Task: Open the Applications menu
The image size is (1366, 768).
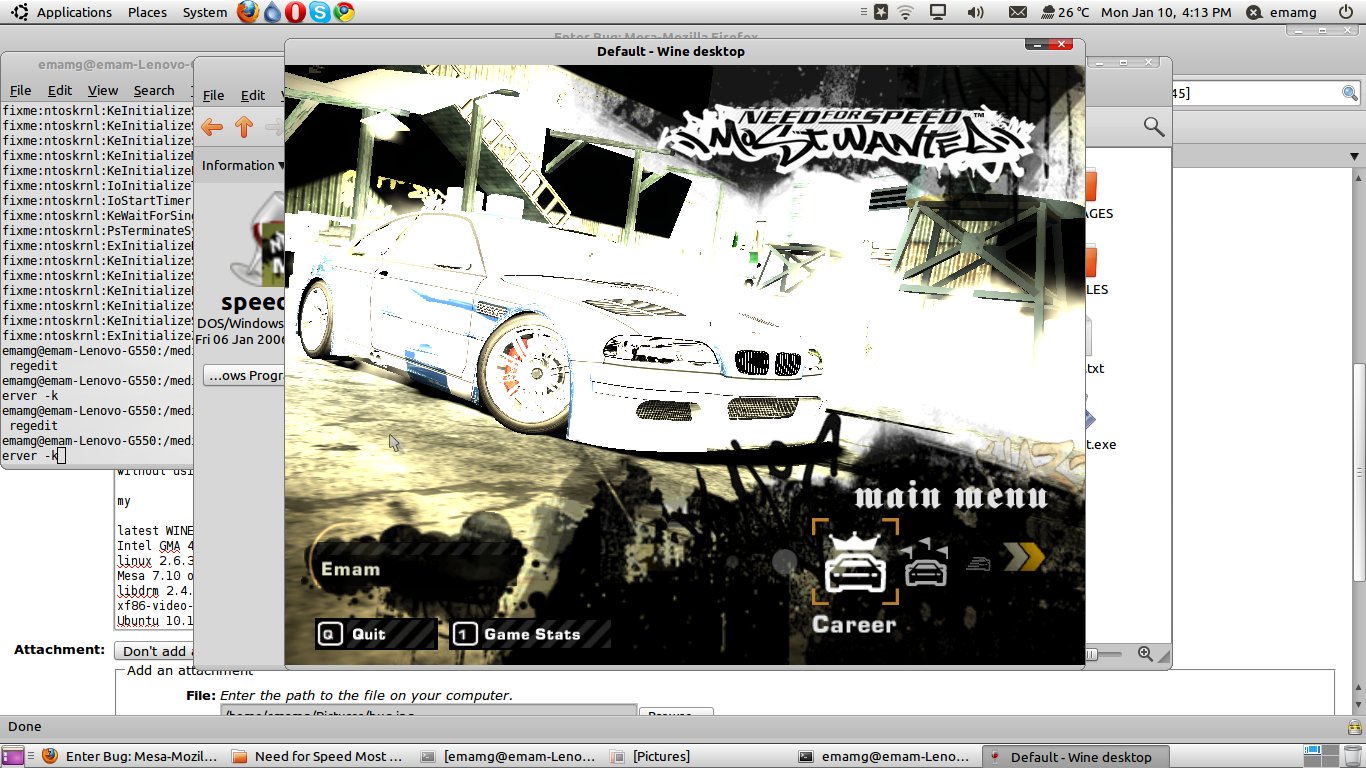Action: [73, 12]
